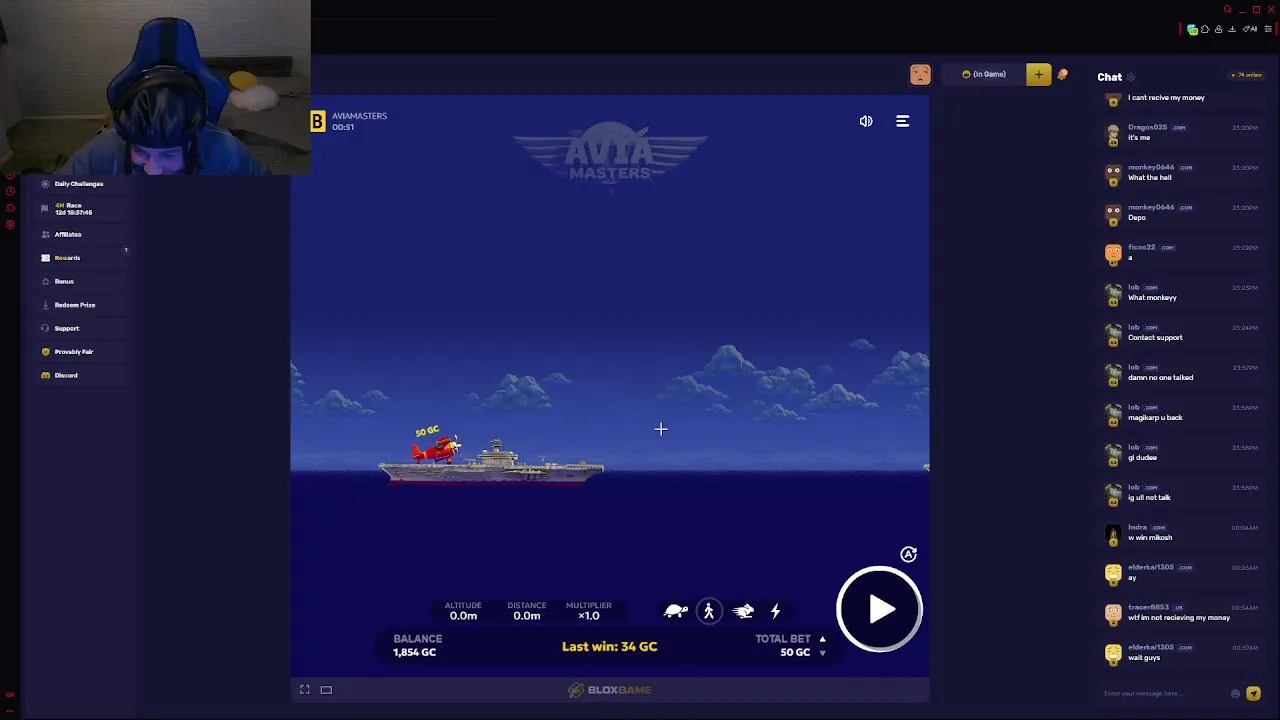Open the notifications icon beside plus button
Screen dimensions: 1280x720
1062,75
